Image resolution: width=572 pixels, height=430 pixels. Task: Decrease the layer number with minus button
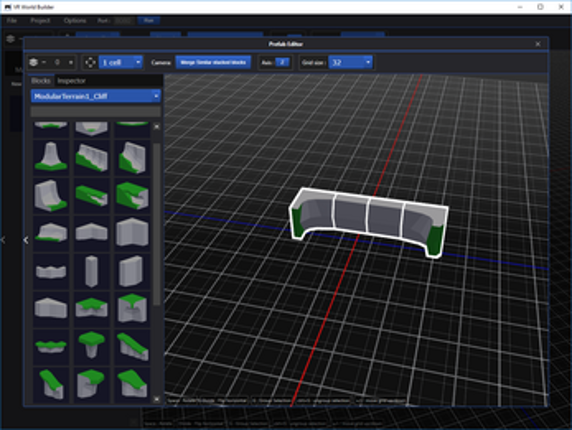[44, 62]
